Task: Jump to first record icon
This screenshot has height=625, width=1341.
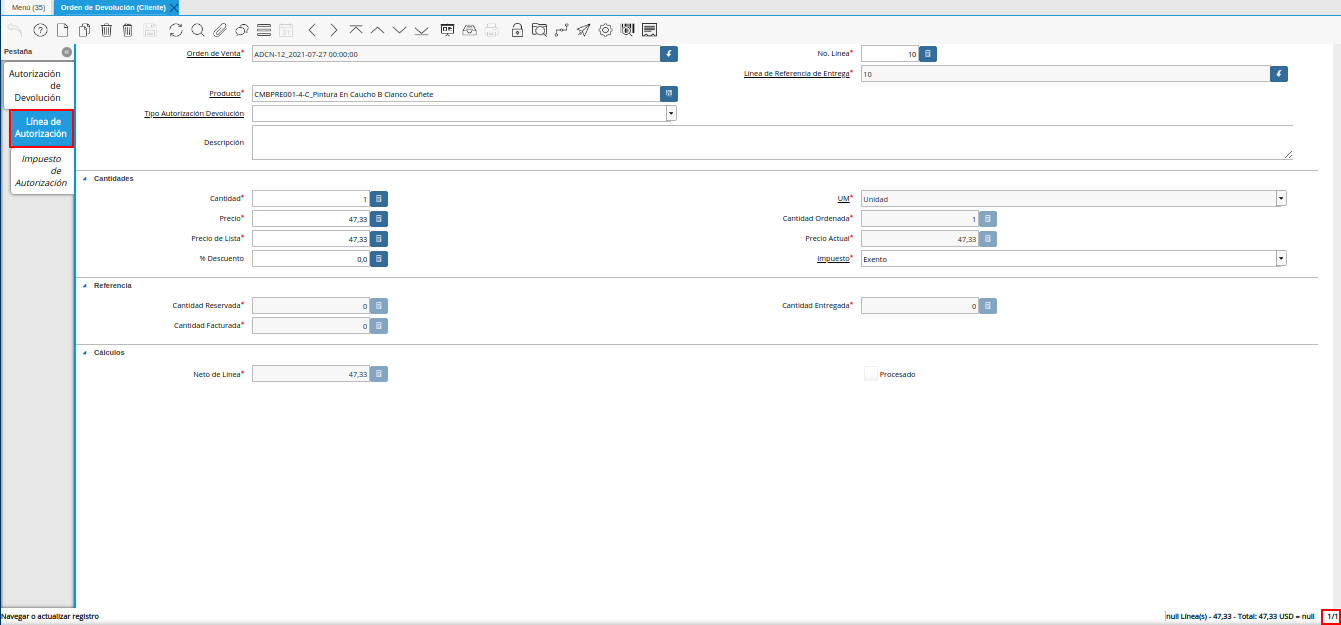Action: (x=356, y=30)
